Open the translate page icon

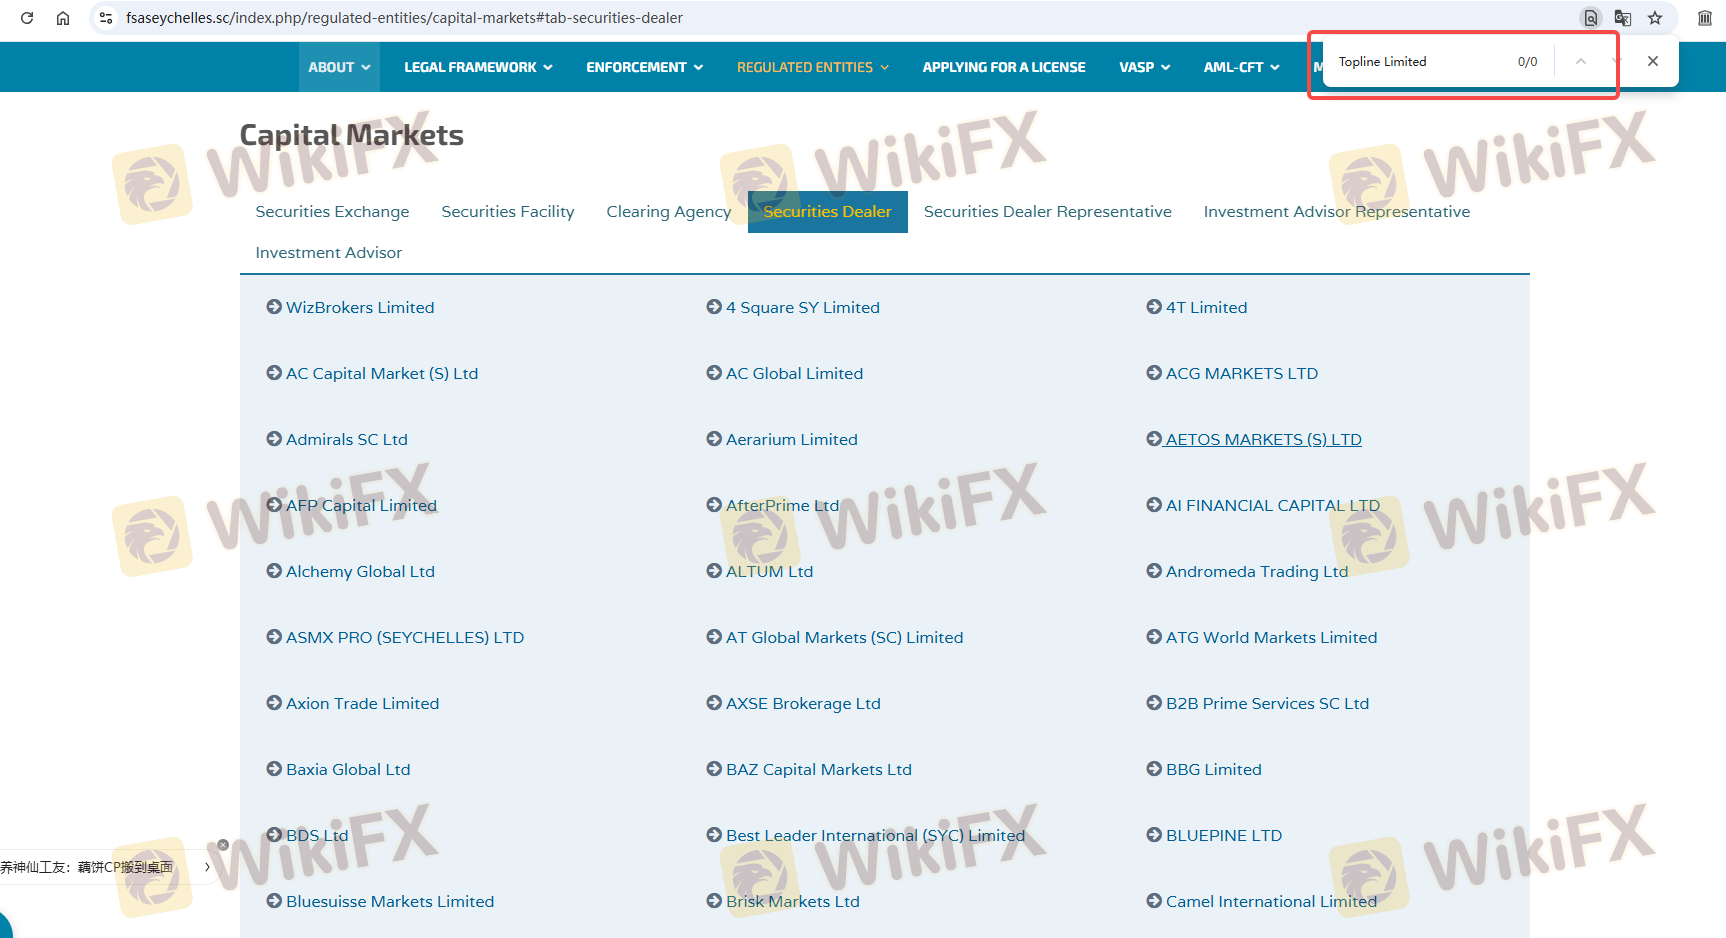click(x=1623, y=18)
